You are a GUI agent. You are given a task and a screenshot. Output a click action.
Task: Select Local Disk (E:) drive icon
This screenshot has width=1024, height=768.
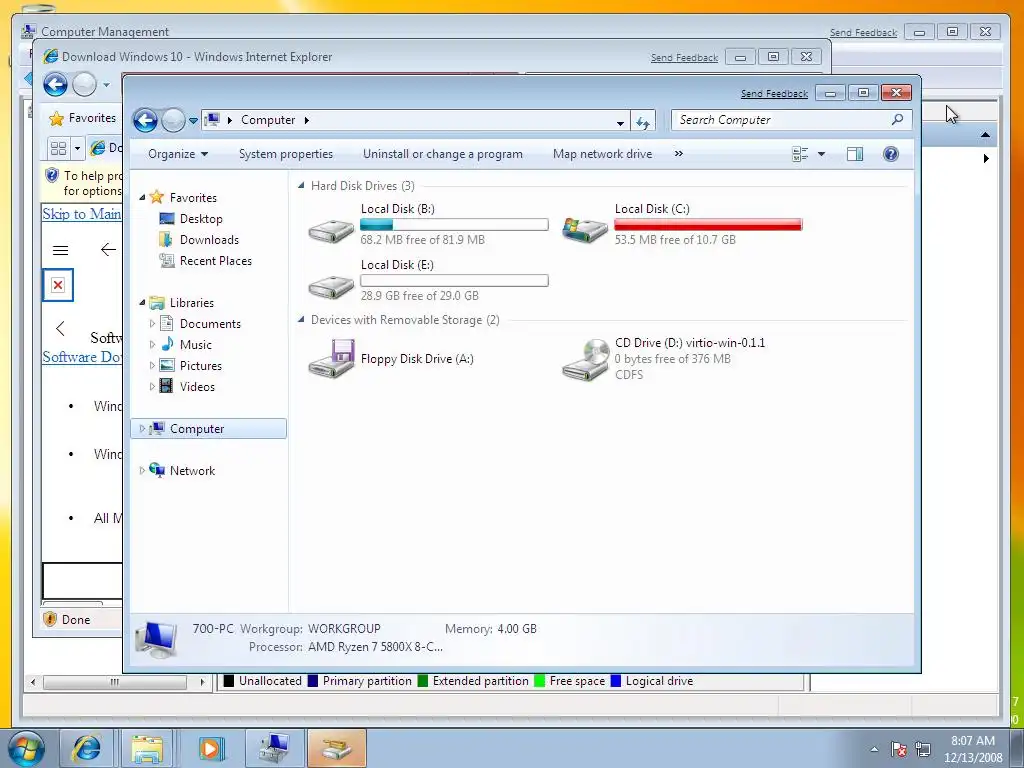331,285
